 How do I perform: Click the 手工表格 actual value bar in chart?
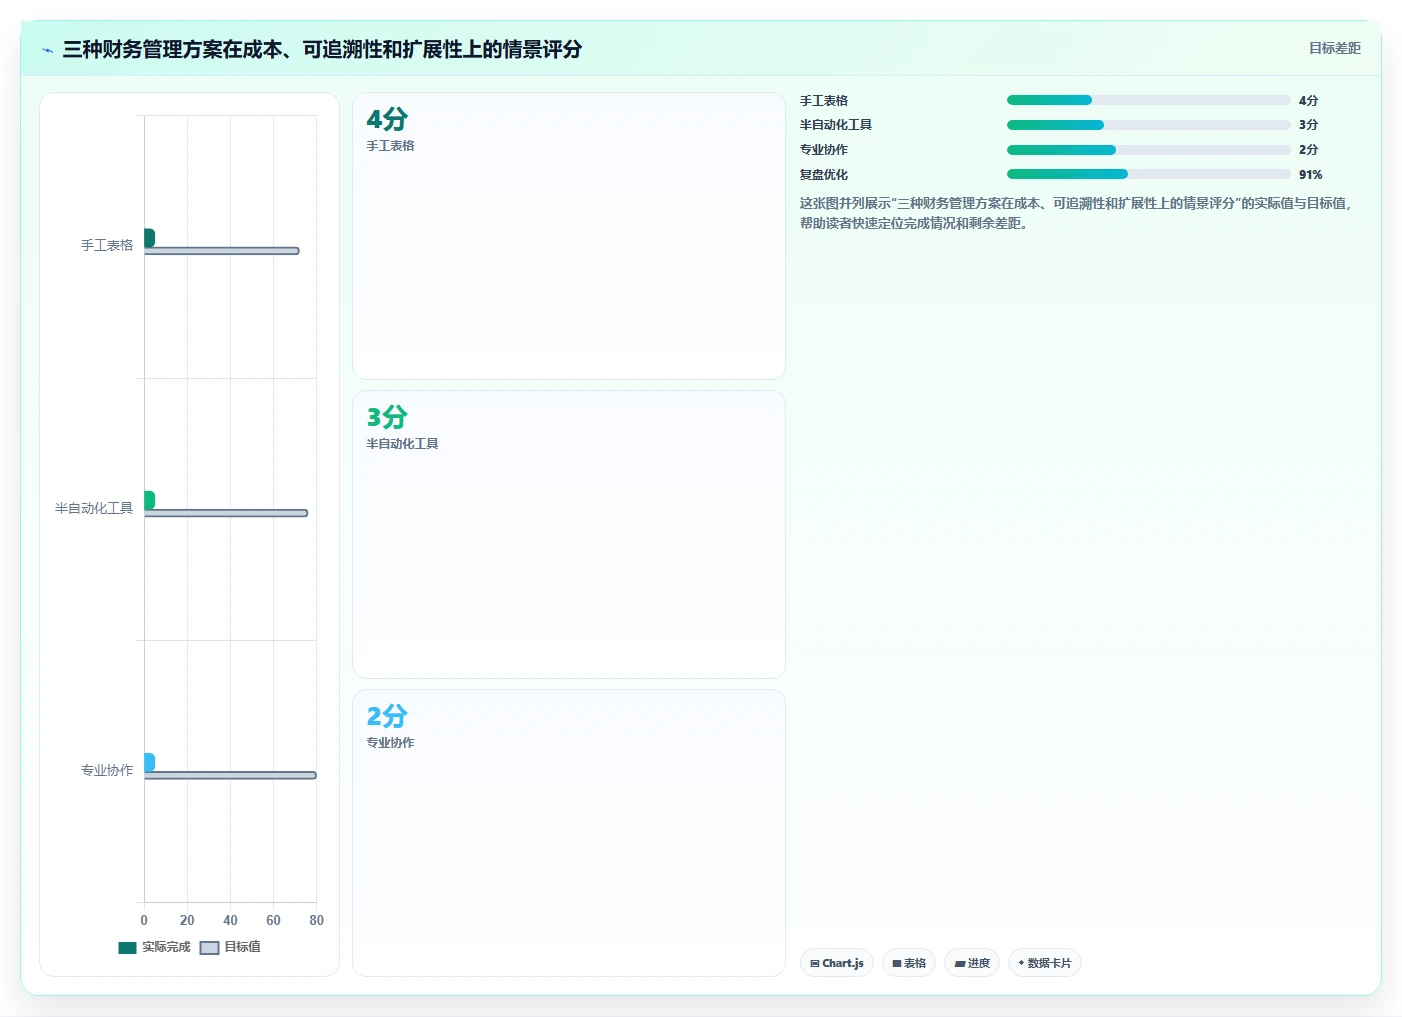149,238
